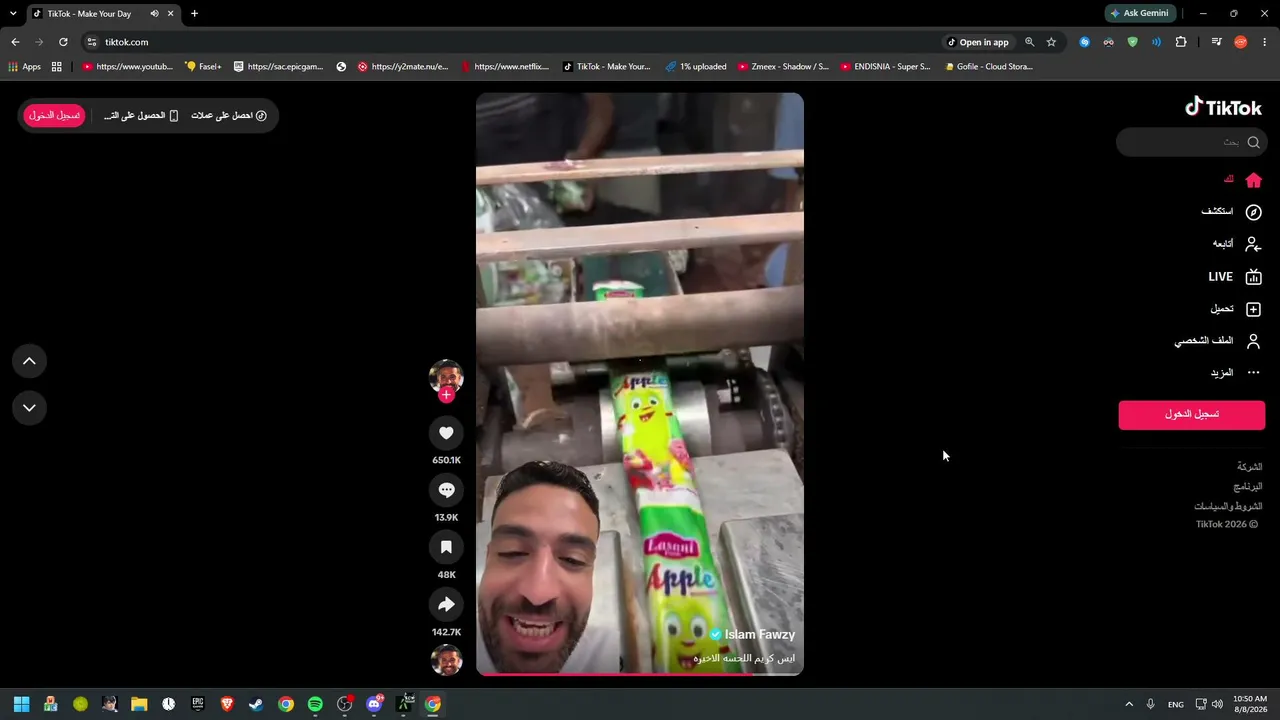Open the Chrome profile avatar
The image size is (1280, 720).
[1241, 42]
